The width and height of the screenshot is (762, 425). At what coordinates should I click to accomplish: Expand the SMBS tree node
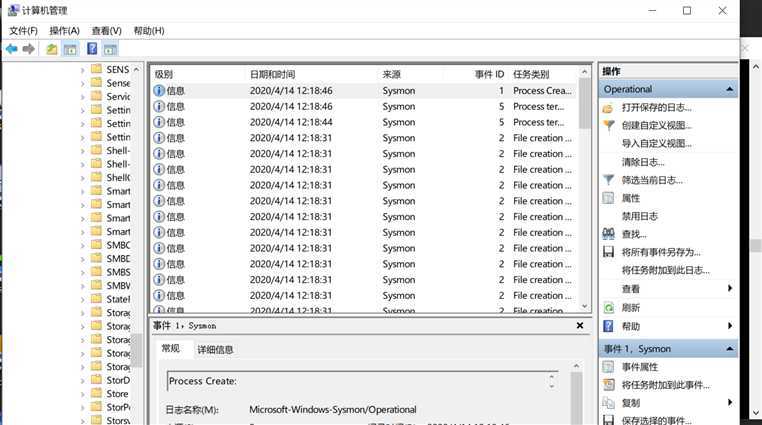point(83,272)
